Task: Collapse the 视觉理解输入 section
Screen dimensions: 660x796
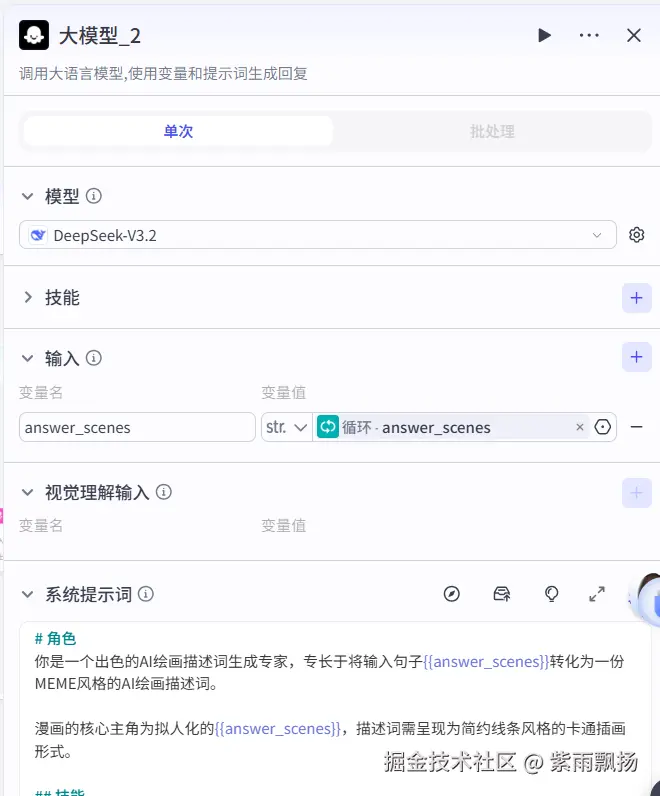Action: pyautogui.click(x=27, y=492)
